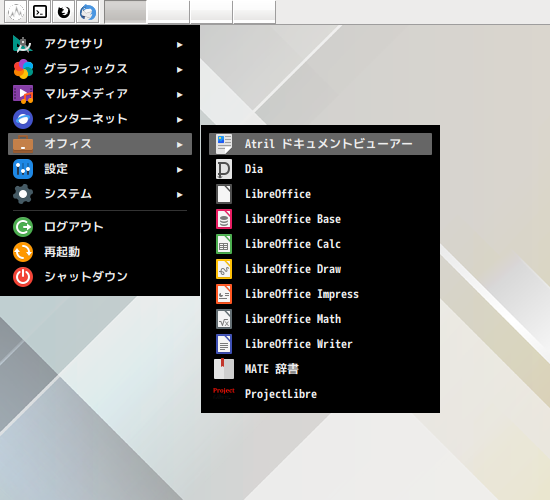Start the LibreOffice start center entry
This screenshot has width=550, height=500.
click(x=320, y=194)
